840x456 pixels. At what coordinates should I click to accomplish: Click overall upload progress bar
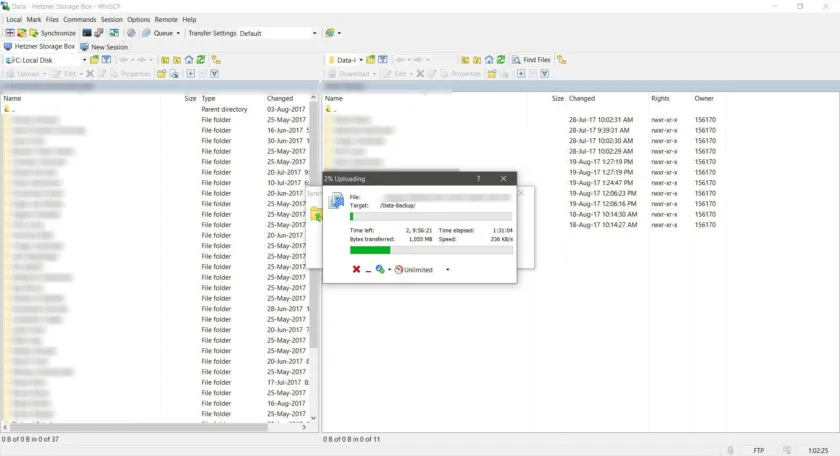[431, 250]
